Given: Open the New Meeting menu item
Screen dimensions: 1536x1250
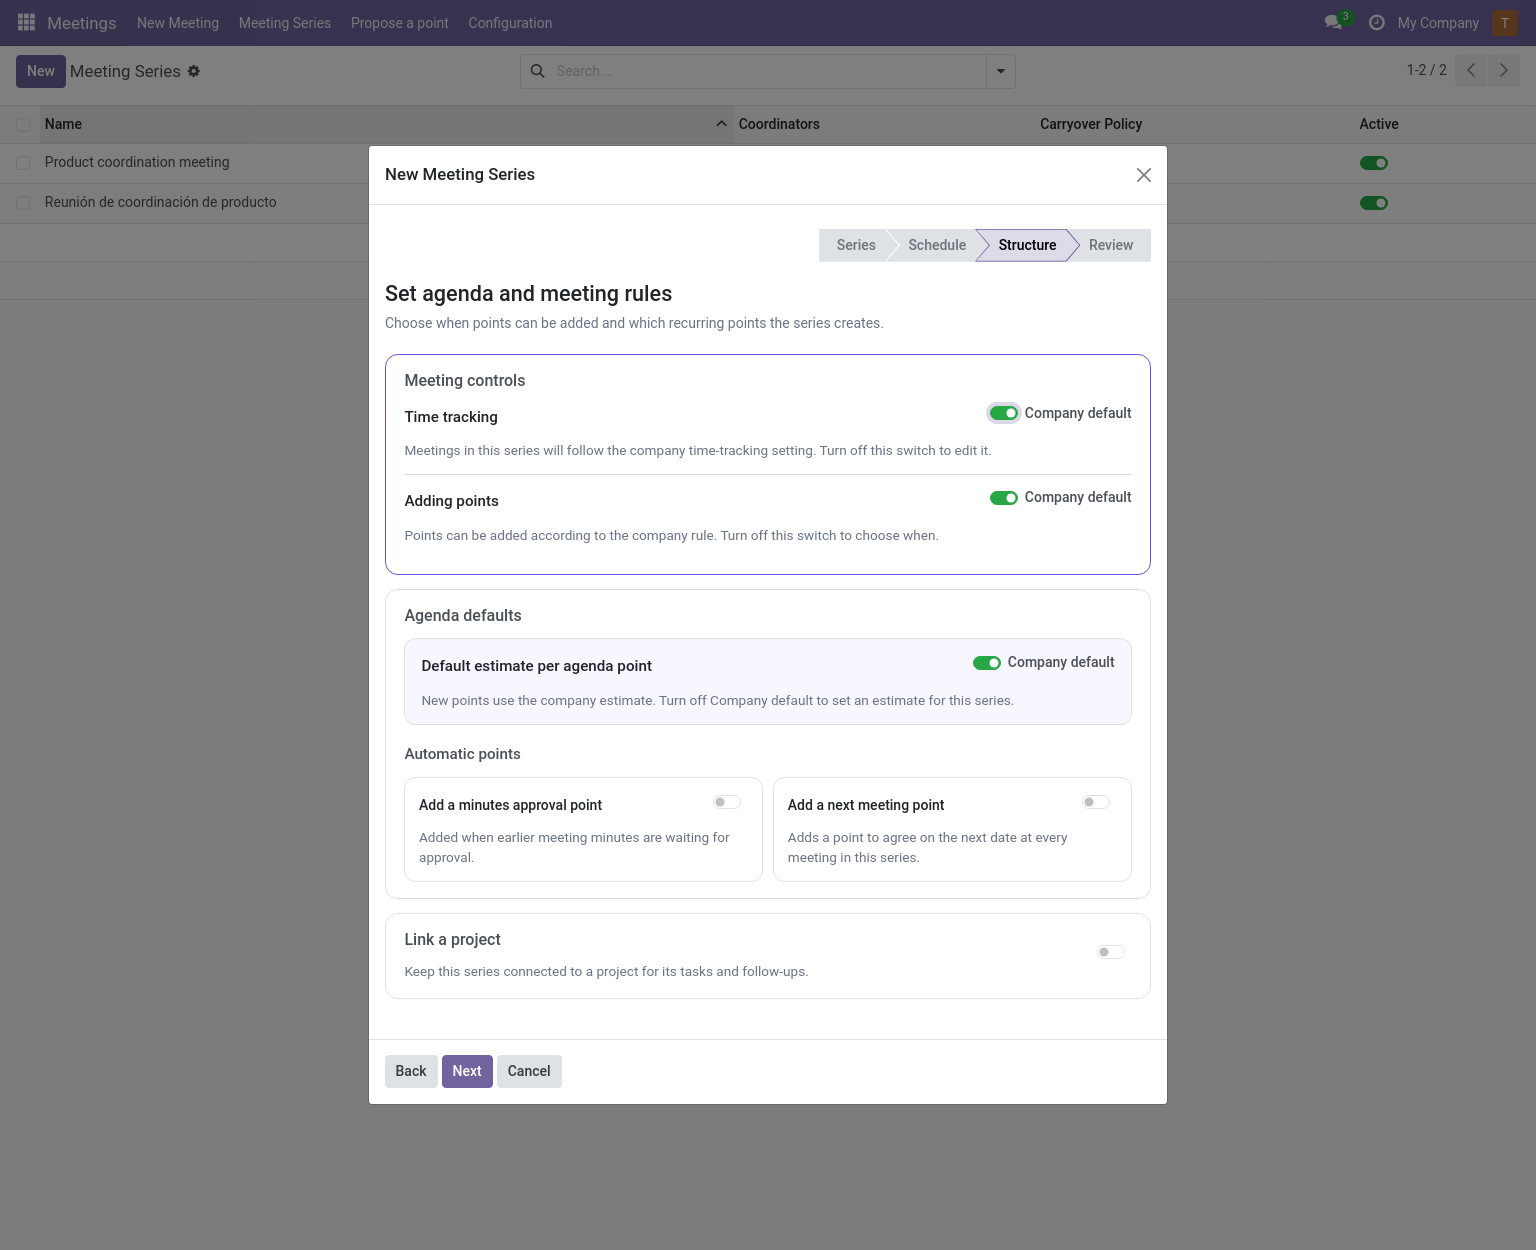Looking at the screenshot, I should pyautogui.click(x=178, y=23).
